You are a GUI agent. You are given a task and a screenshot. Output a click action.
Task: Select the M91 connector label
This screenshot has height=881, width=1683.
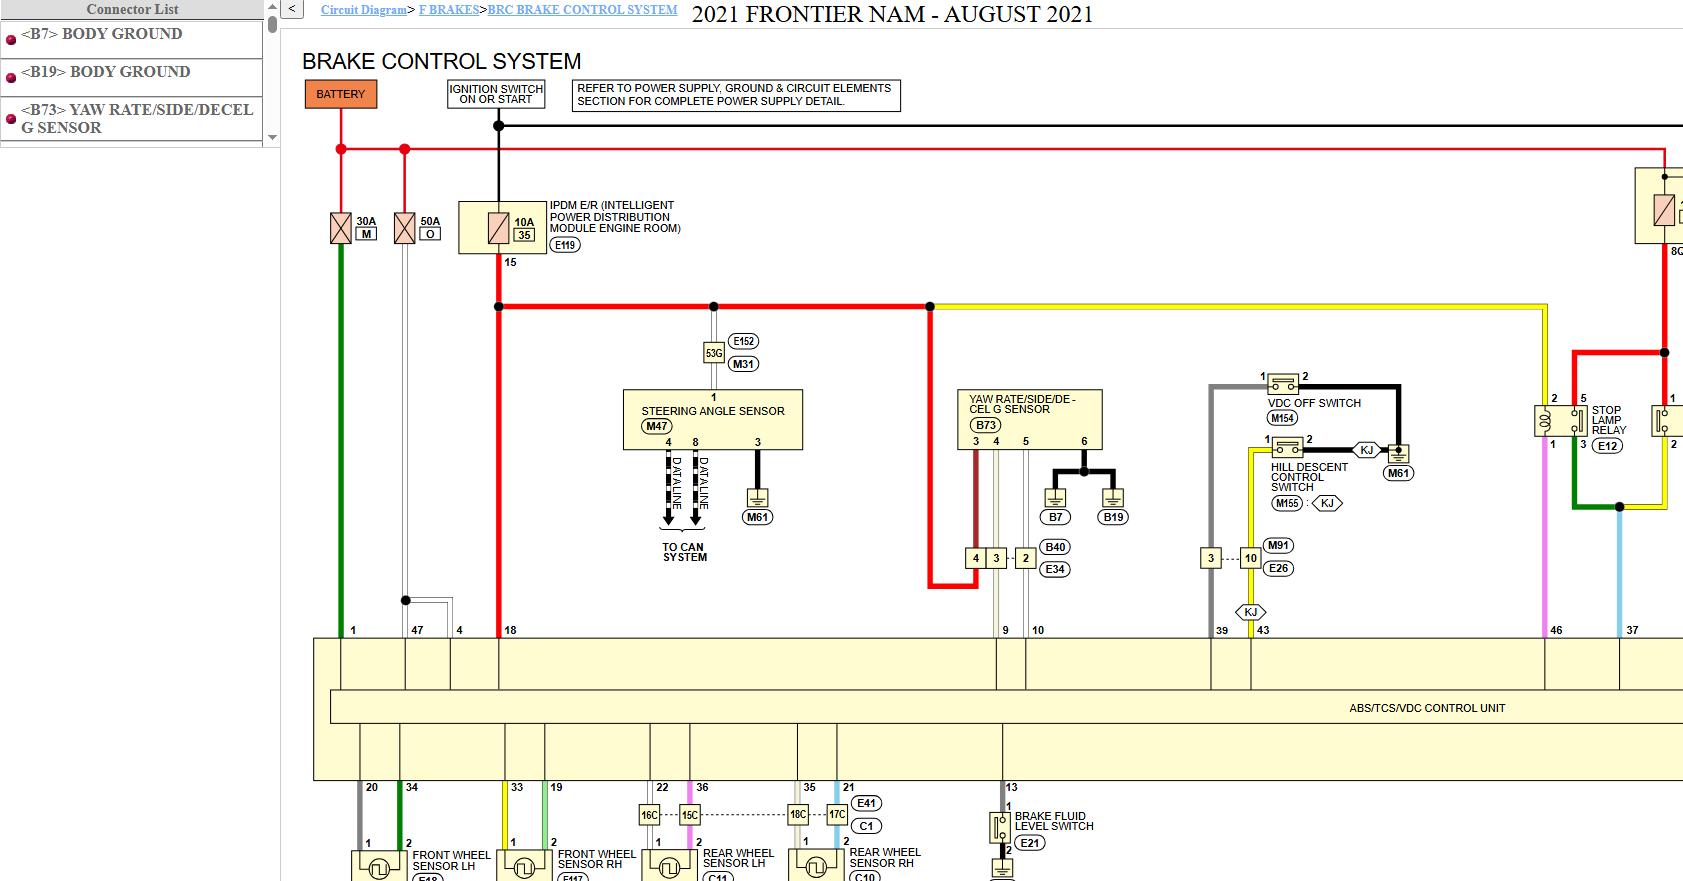click(x=1278, y=546)
